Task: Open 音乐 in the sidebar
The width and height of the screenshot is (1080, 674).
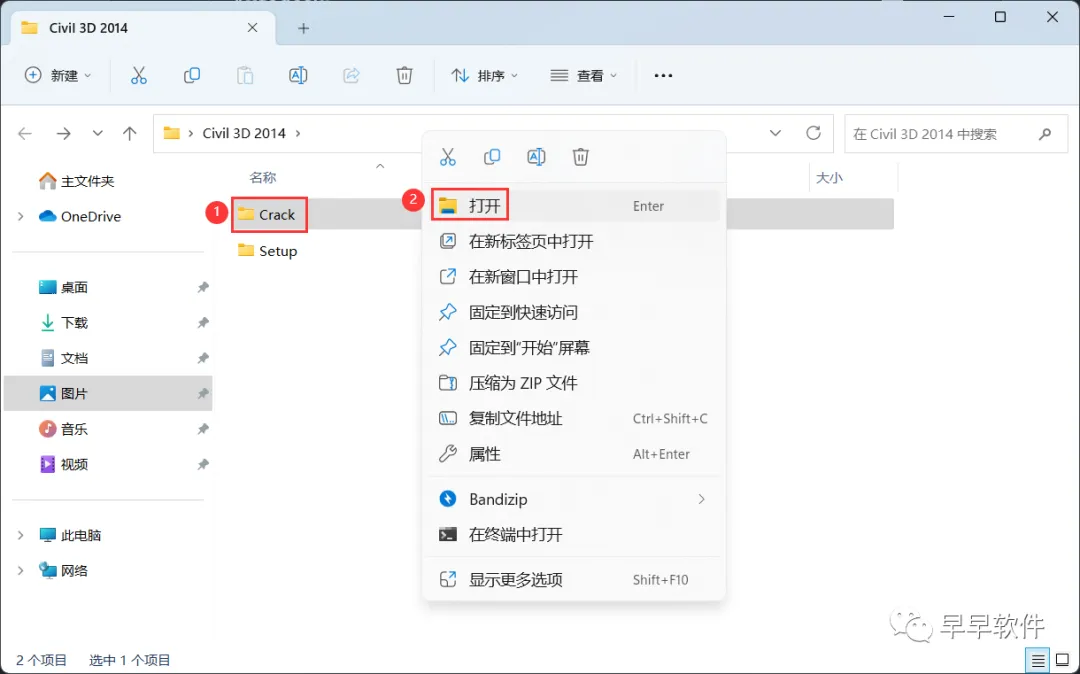Action: point(63,429)
